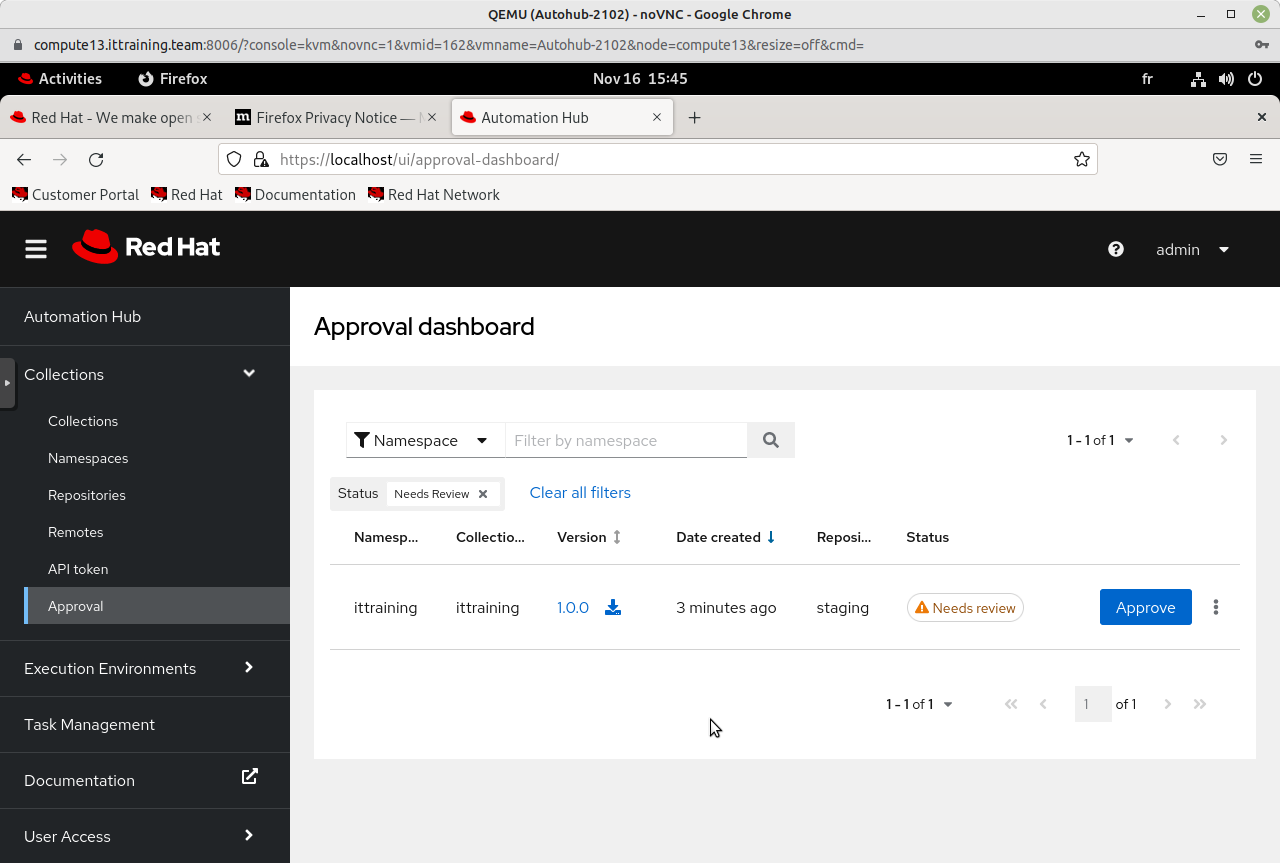The width and height of the screenshot is (1280, 863).
Task: Open admin user dropdown
Action: (1192, 249)
